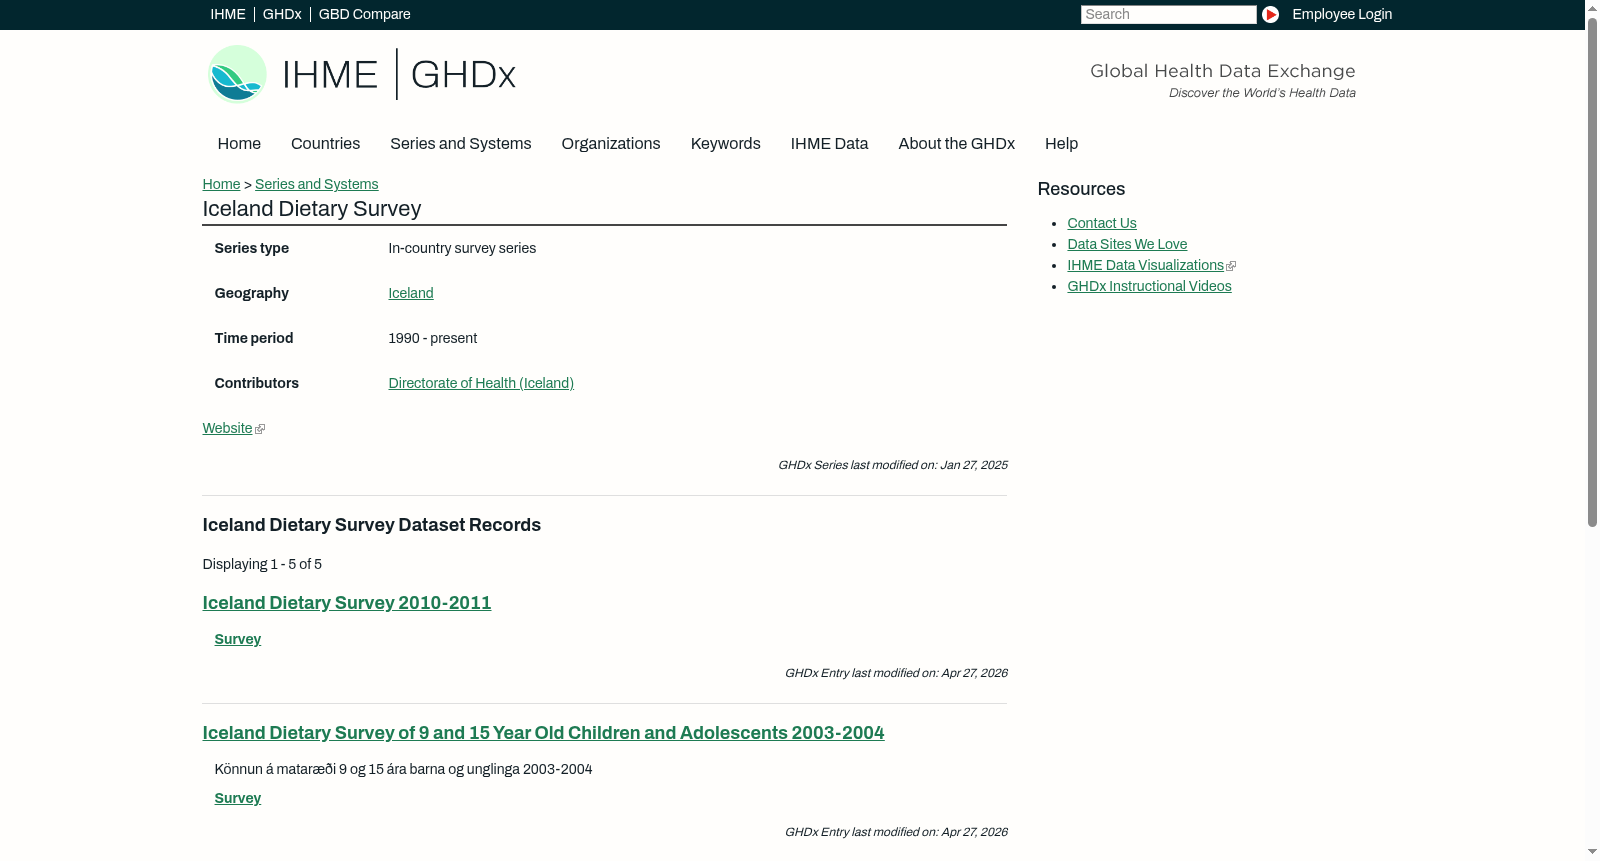Image resolution: width=1600 pixels, height=861 pixels.
Task: Click the 'Resources' sidebar heading
Action: pos(1081,189)
